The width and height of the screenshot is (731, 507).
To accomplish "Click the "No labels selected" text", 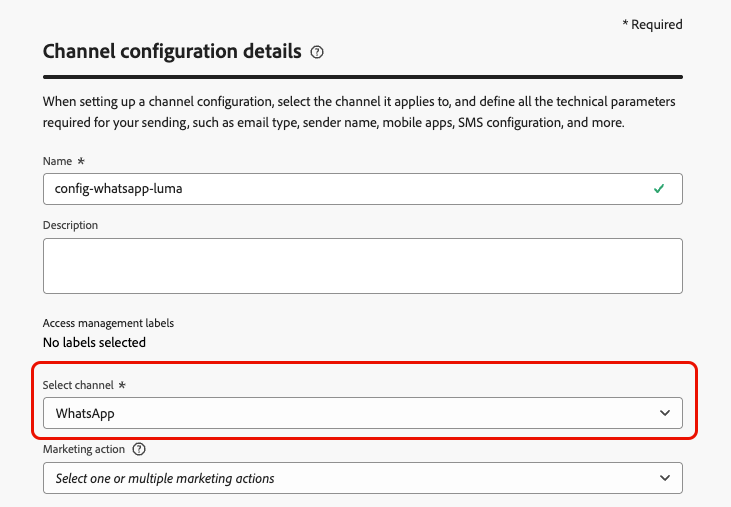I will point(94,342).
